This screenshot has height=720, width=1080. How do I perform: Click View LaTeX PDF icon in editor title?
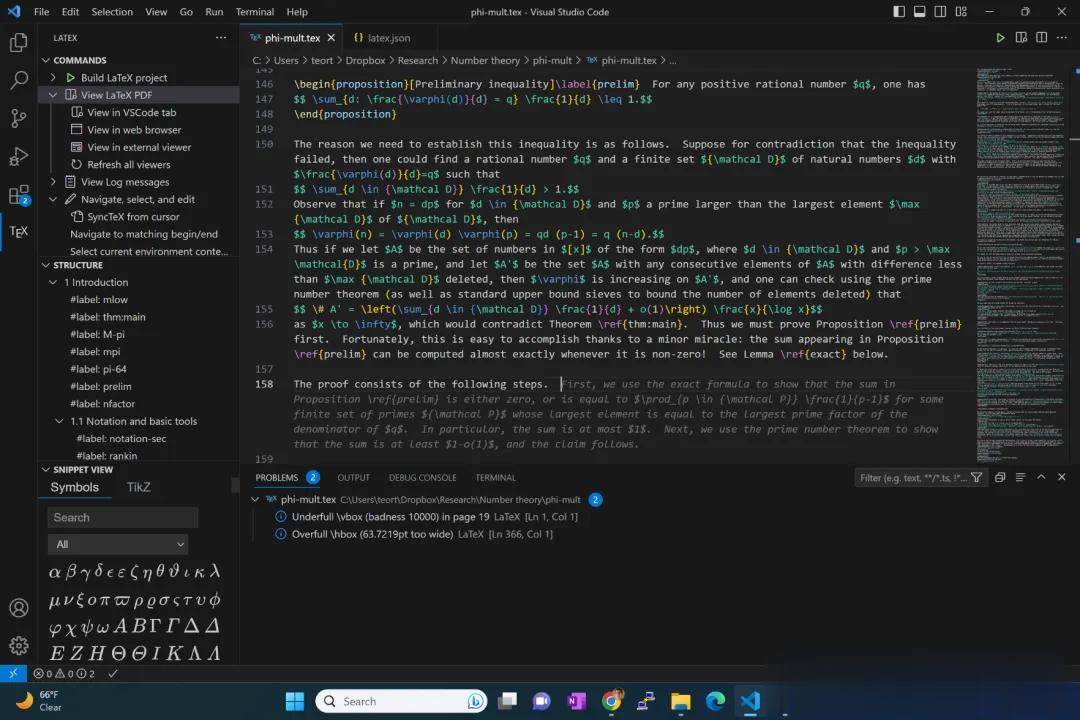point(1021,38)
